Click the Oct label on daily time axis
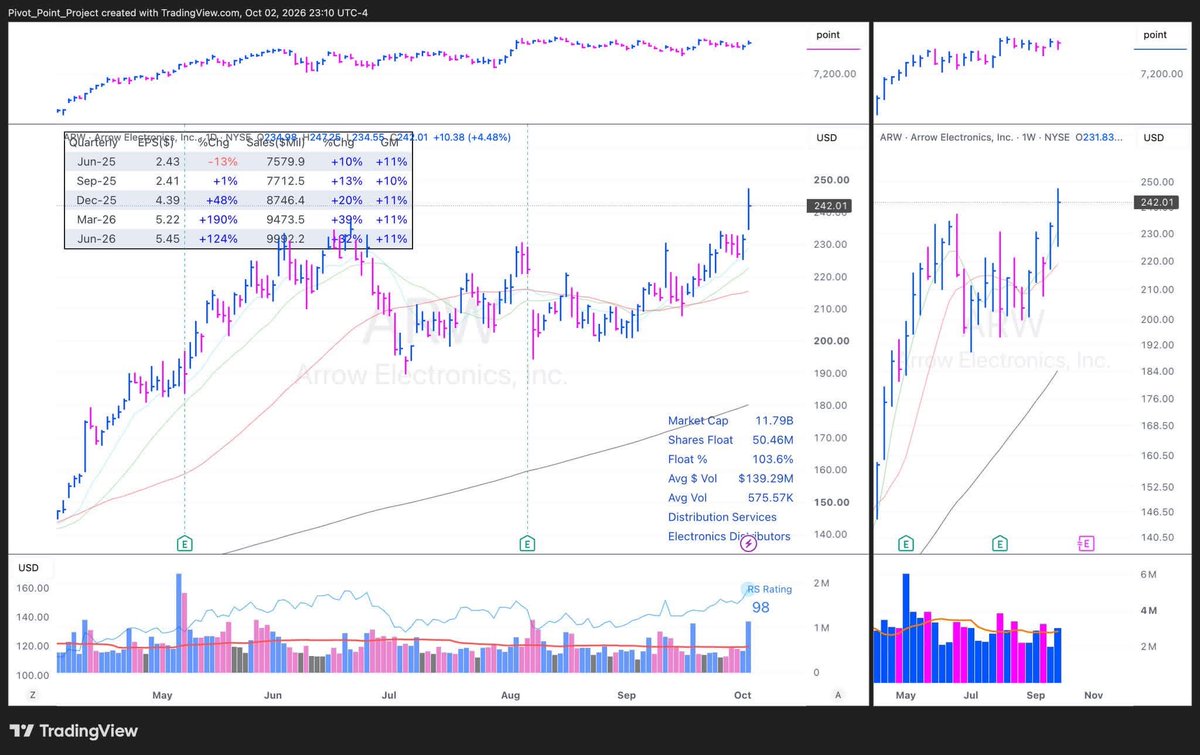The width and height of the screenshot is (1200, 755). coord(742,694)
